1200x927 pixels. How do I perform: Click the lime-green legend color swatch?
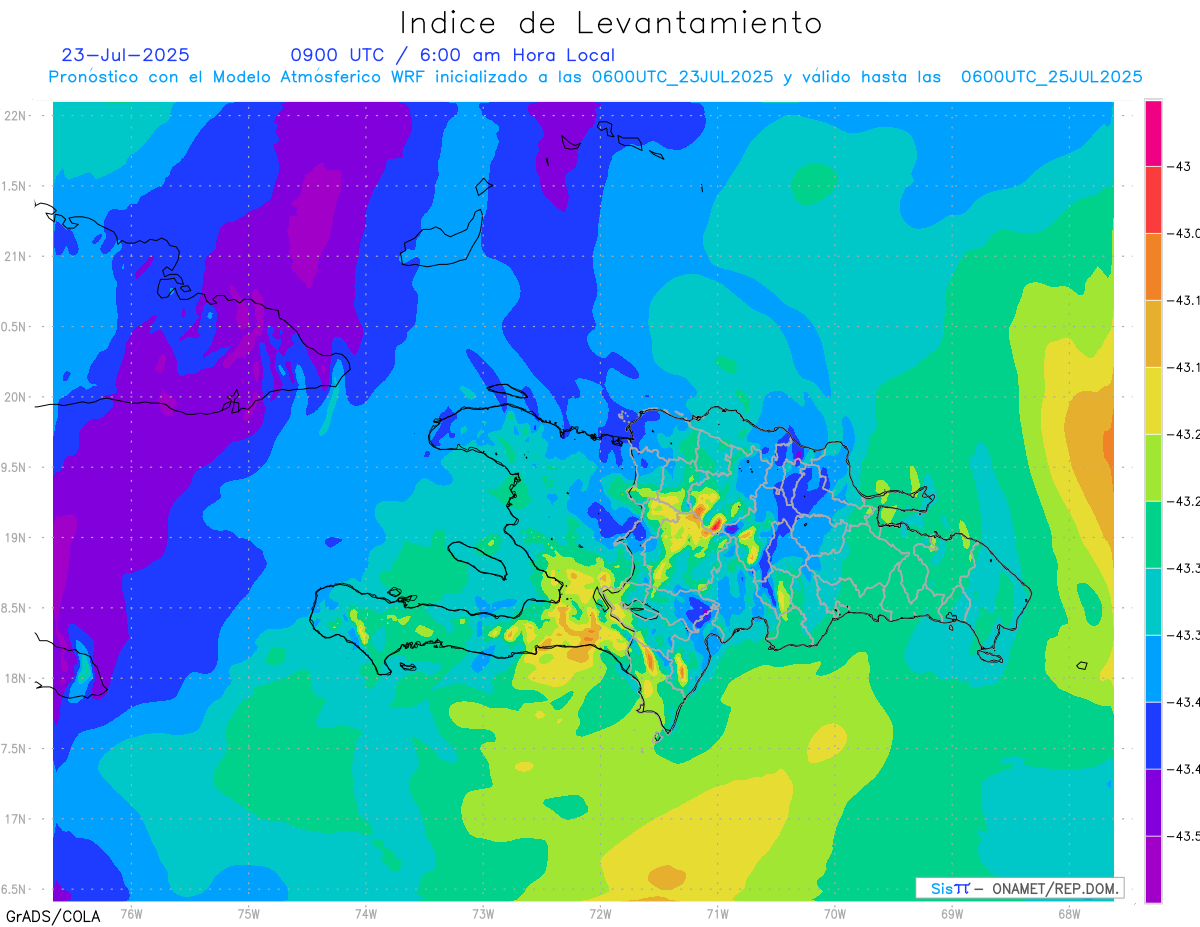coord(1153,467)
